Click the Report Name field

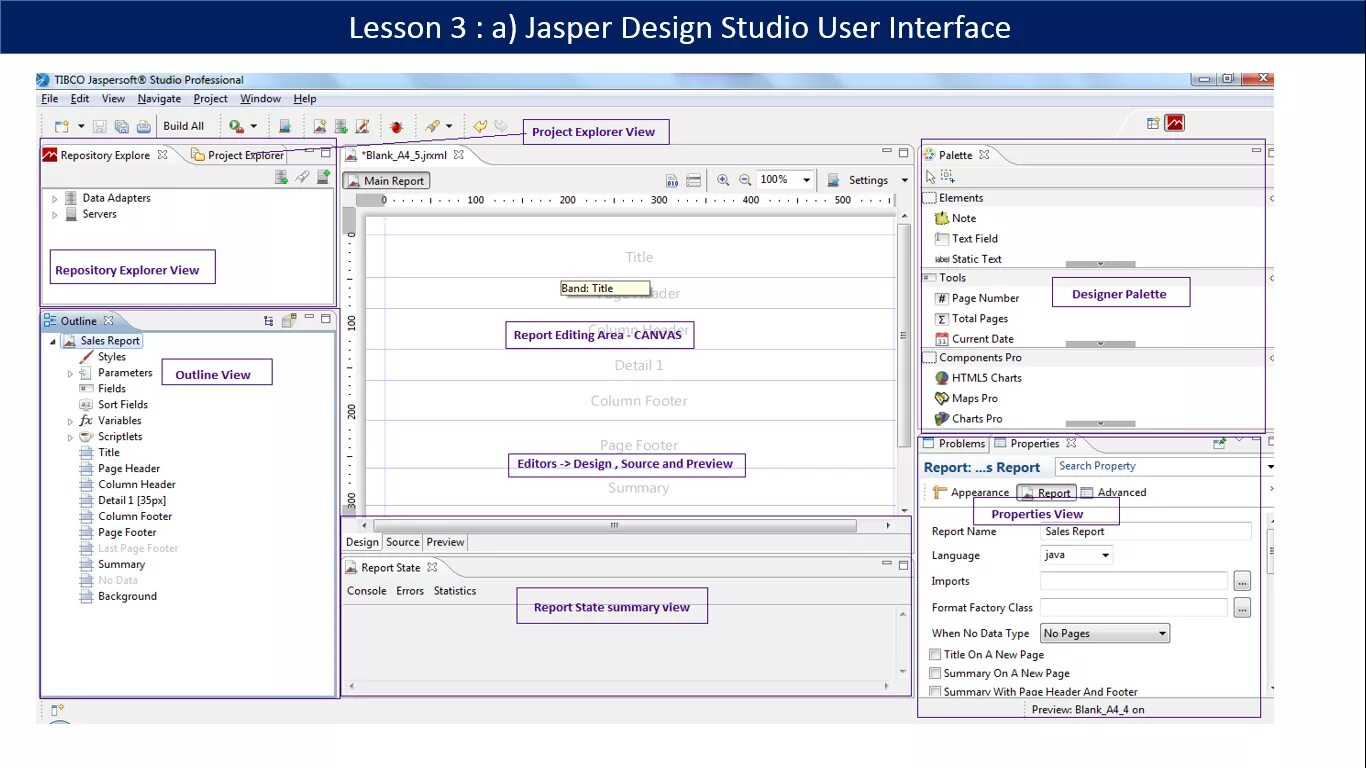1146,532
